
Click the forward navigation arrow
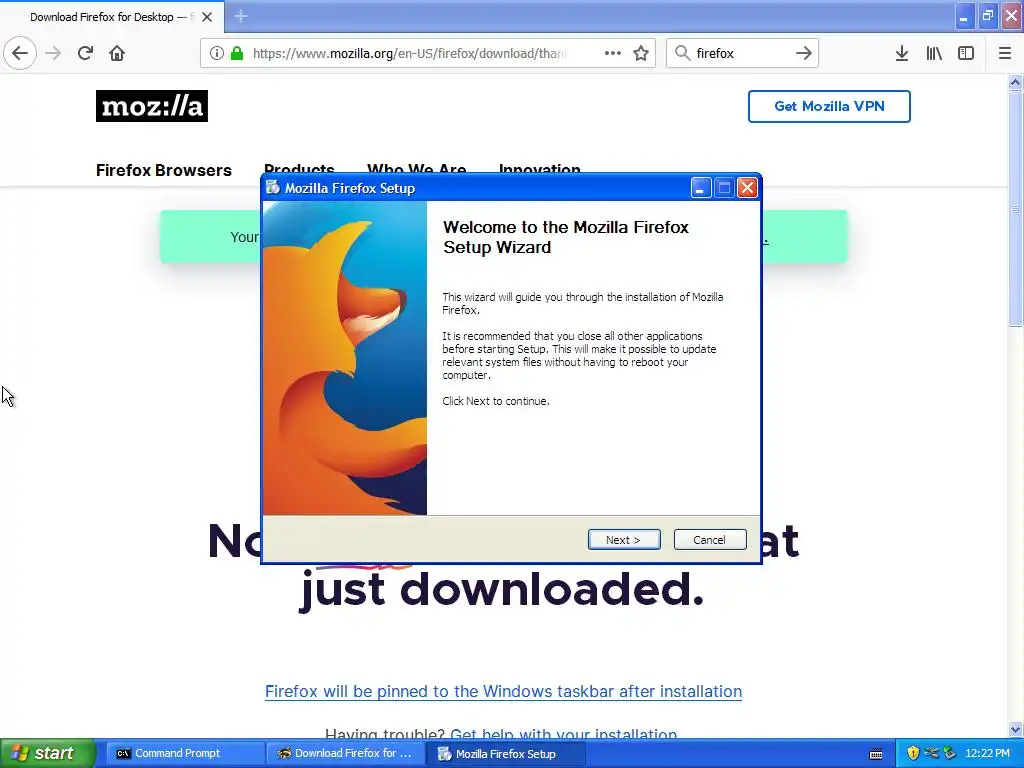[x=53, y=53]
